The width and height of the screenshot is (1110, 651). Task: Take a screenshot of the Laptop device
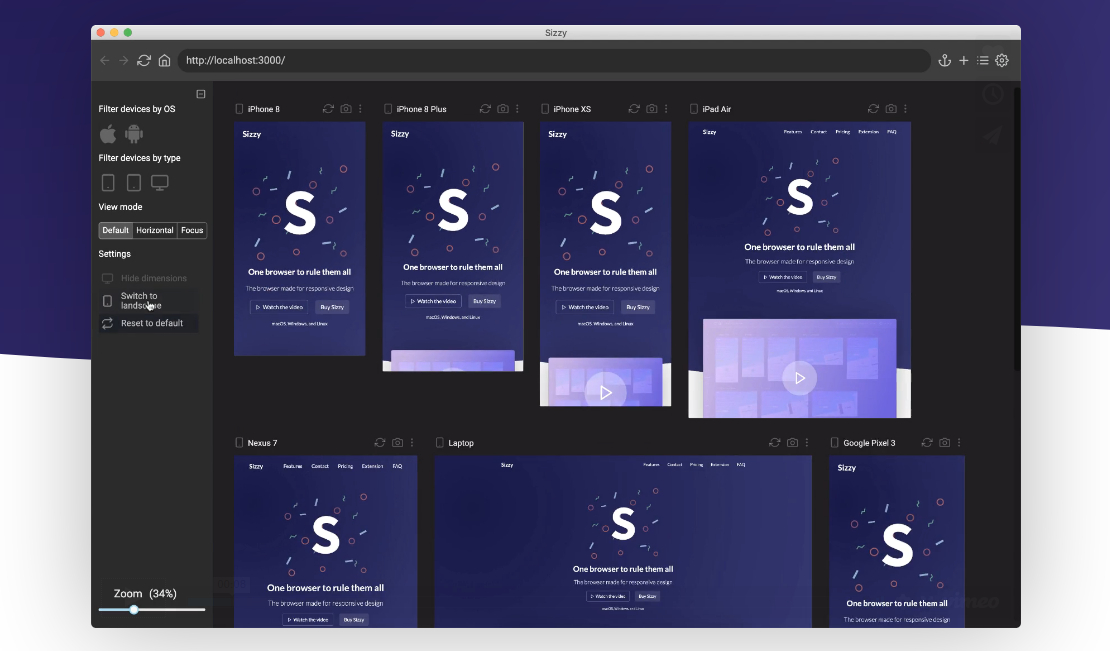[x=792, y=442]
